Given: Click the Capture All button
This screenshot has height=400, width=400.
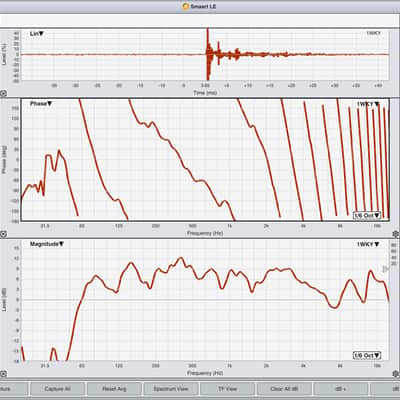Looking at the screenshot, I should tap(57, 389).
